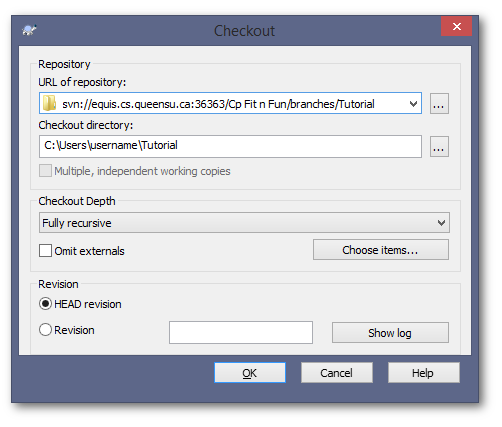Click the empty revision number field
This screenshot has width=502, height=427.
point(241,332)
